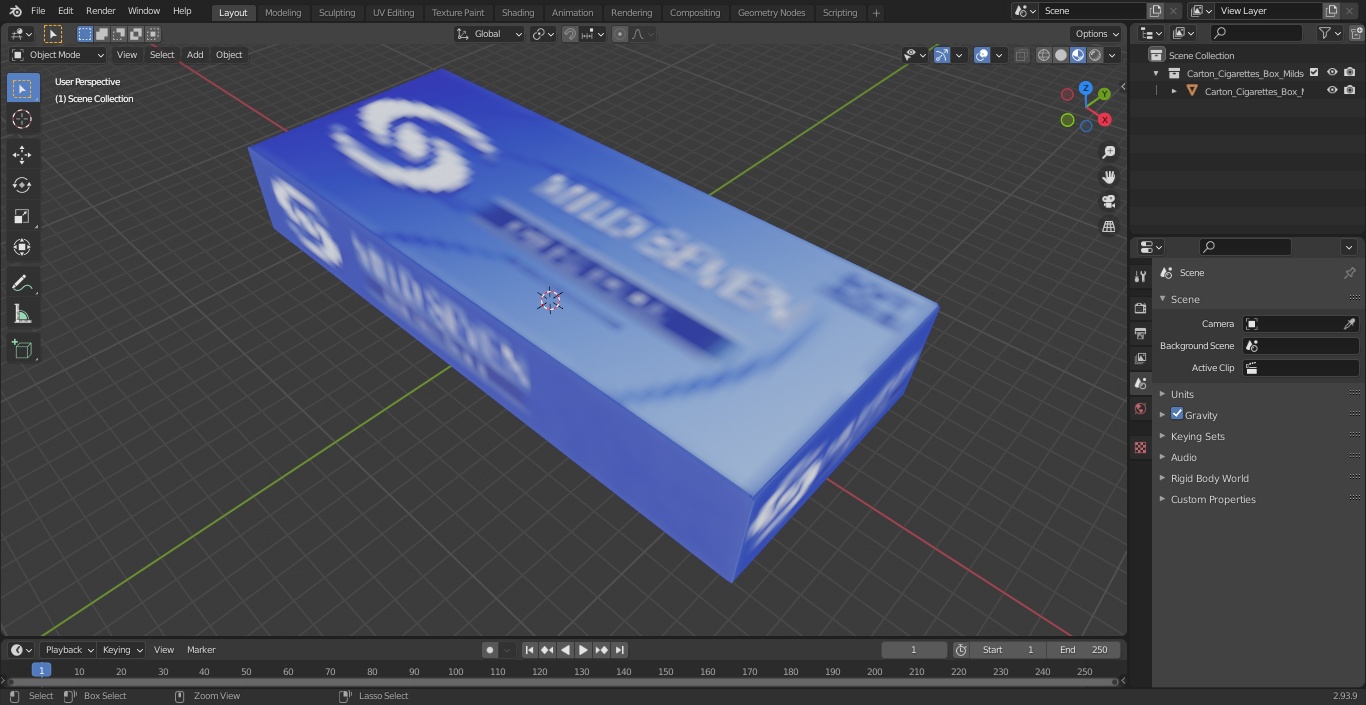Click the End frame field
The width and height of the screenshot is (1366, 705).
pos(1084,650)
